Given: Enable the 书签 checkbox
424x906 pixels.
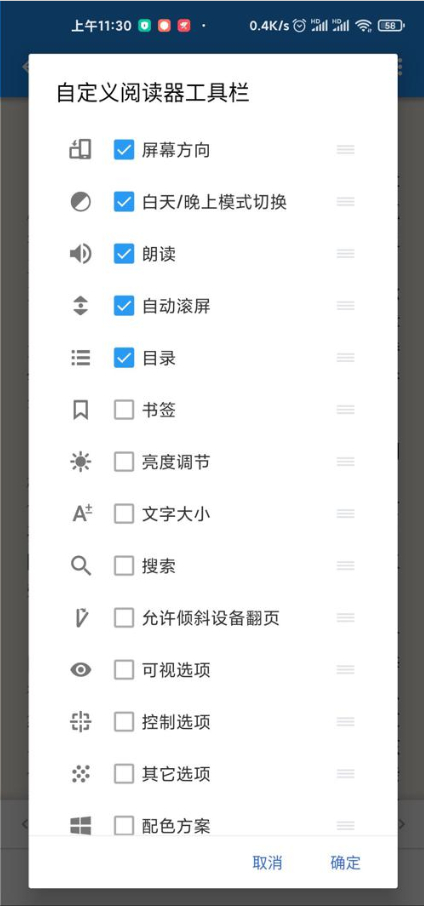Looking at the screenshot, I should pyautogui.click(x=124, y=410).
